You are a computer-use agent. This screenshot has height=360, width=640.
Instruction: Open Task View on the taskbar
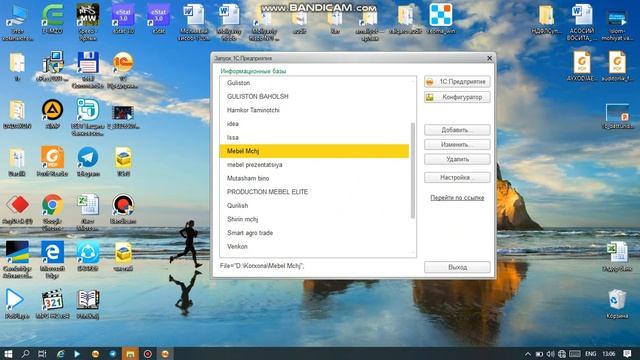click(x=42, y=353)
